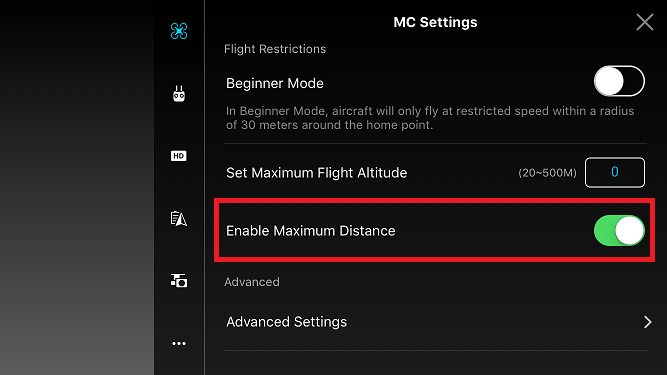Viewport: 667px width, 375px height.
Task: Open general settings via three-dots icon
Action: coord(179,344)
